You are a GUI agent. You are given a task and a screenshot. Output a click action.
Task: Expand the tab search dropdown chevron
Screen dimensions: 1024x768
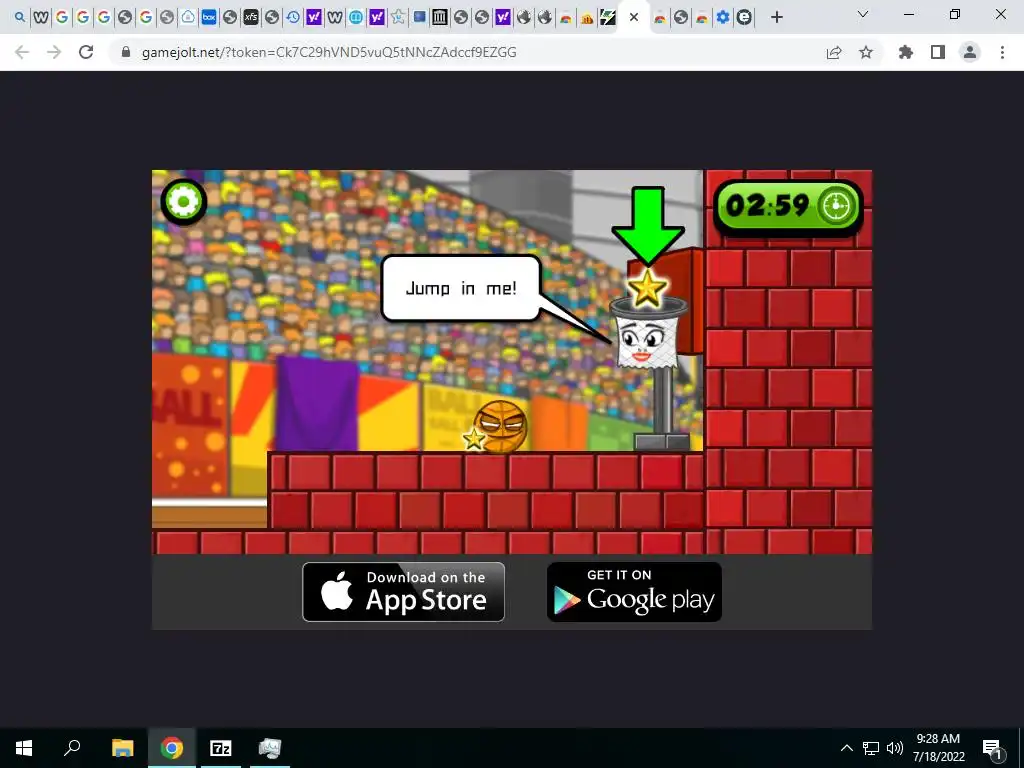(x=863, y=14)
